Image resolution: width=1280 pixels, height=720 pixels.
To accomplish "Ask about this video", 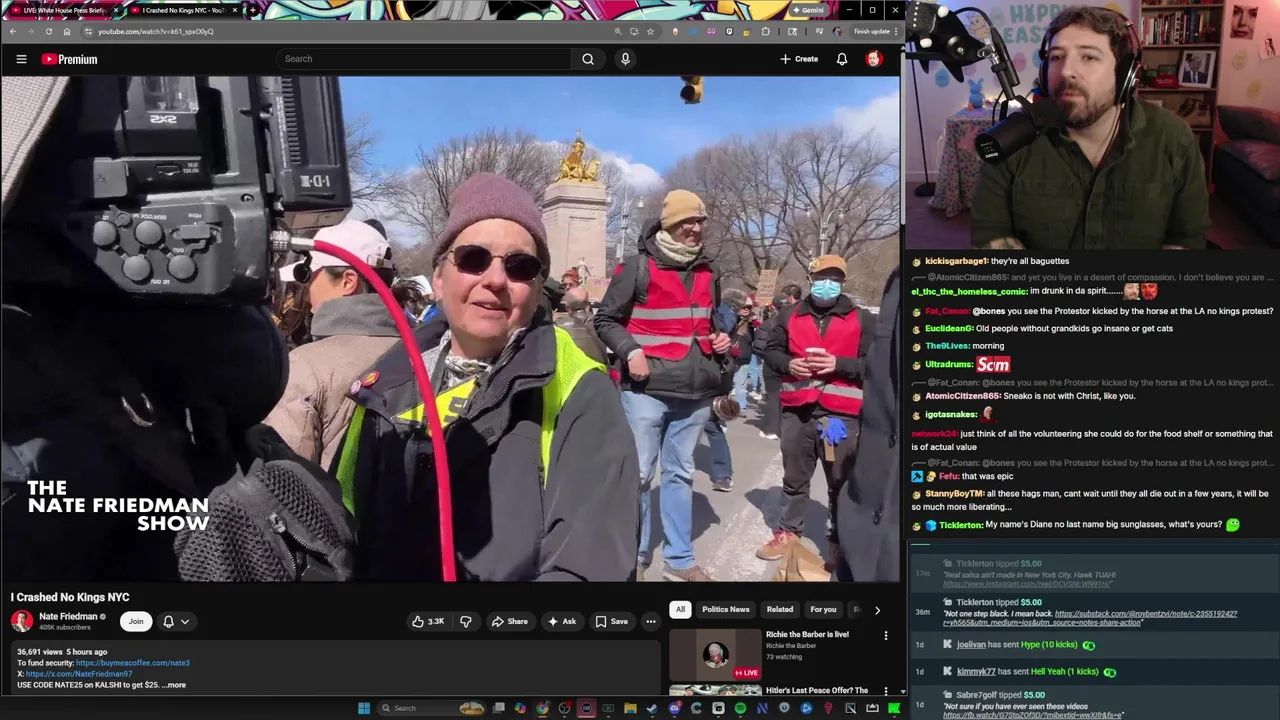I will (x=561, y=621).
